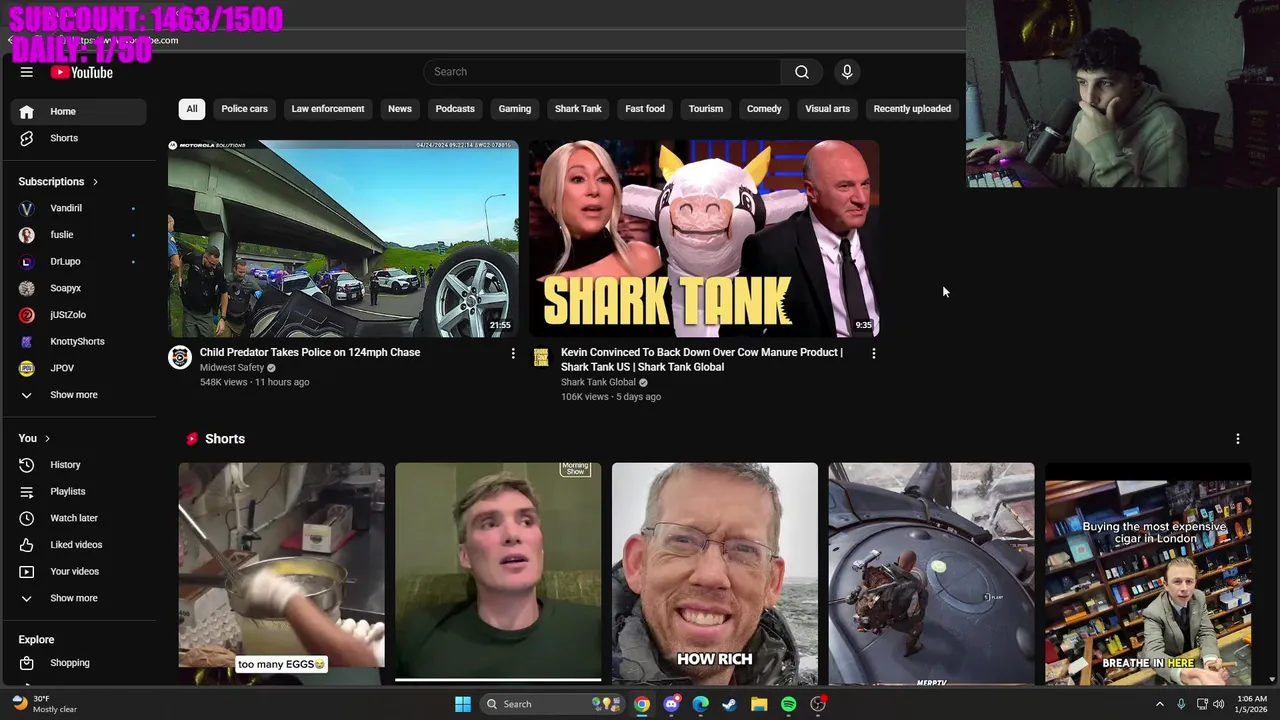This screenshot has width=1280, height=720.
Task: Open Spotify from the taskbar
Action: (x=789, y=704)
